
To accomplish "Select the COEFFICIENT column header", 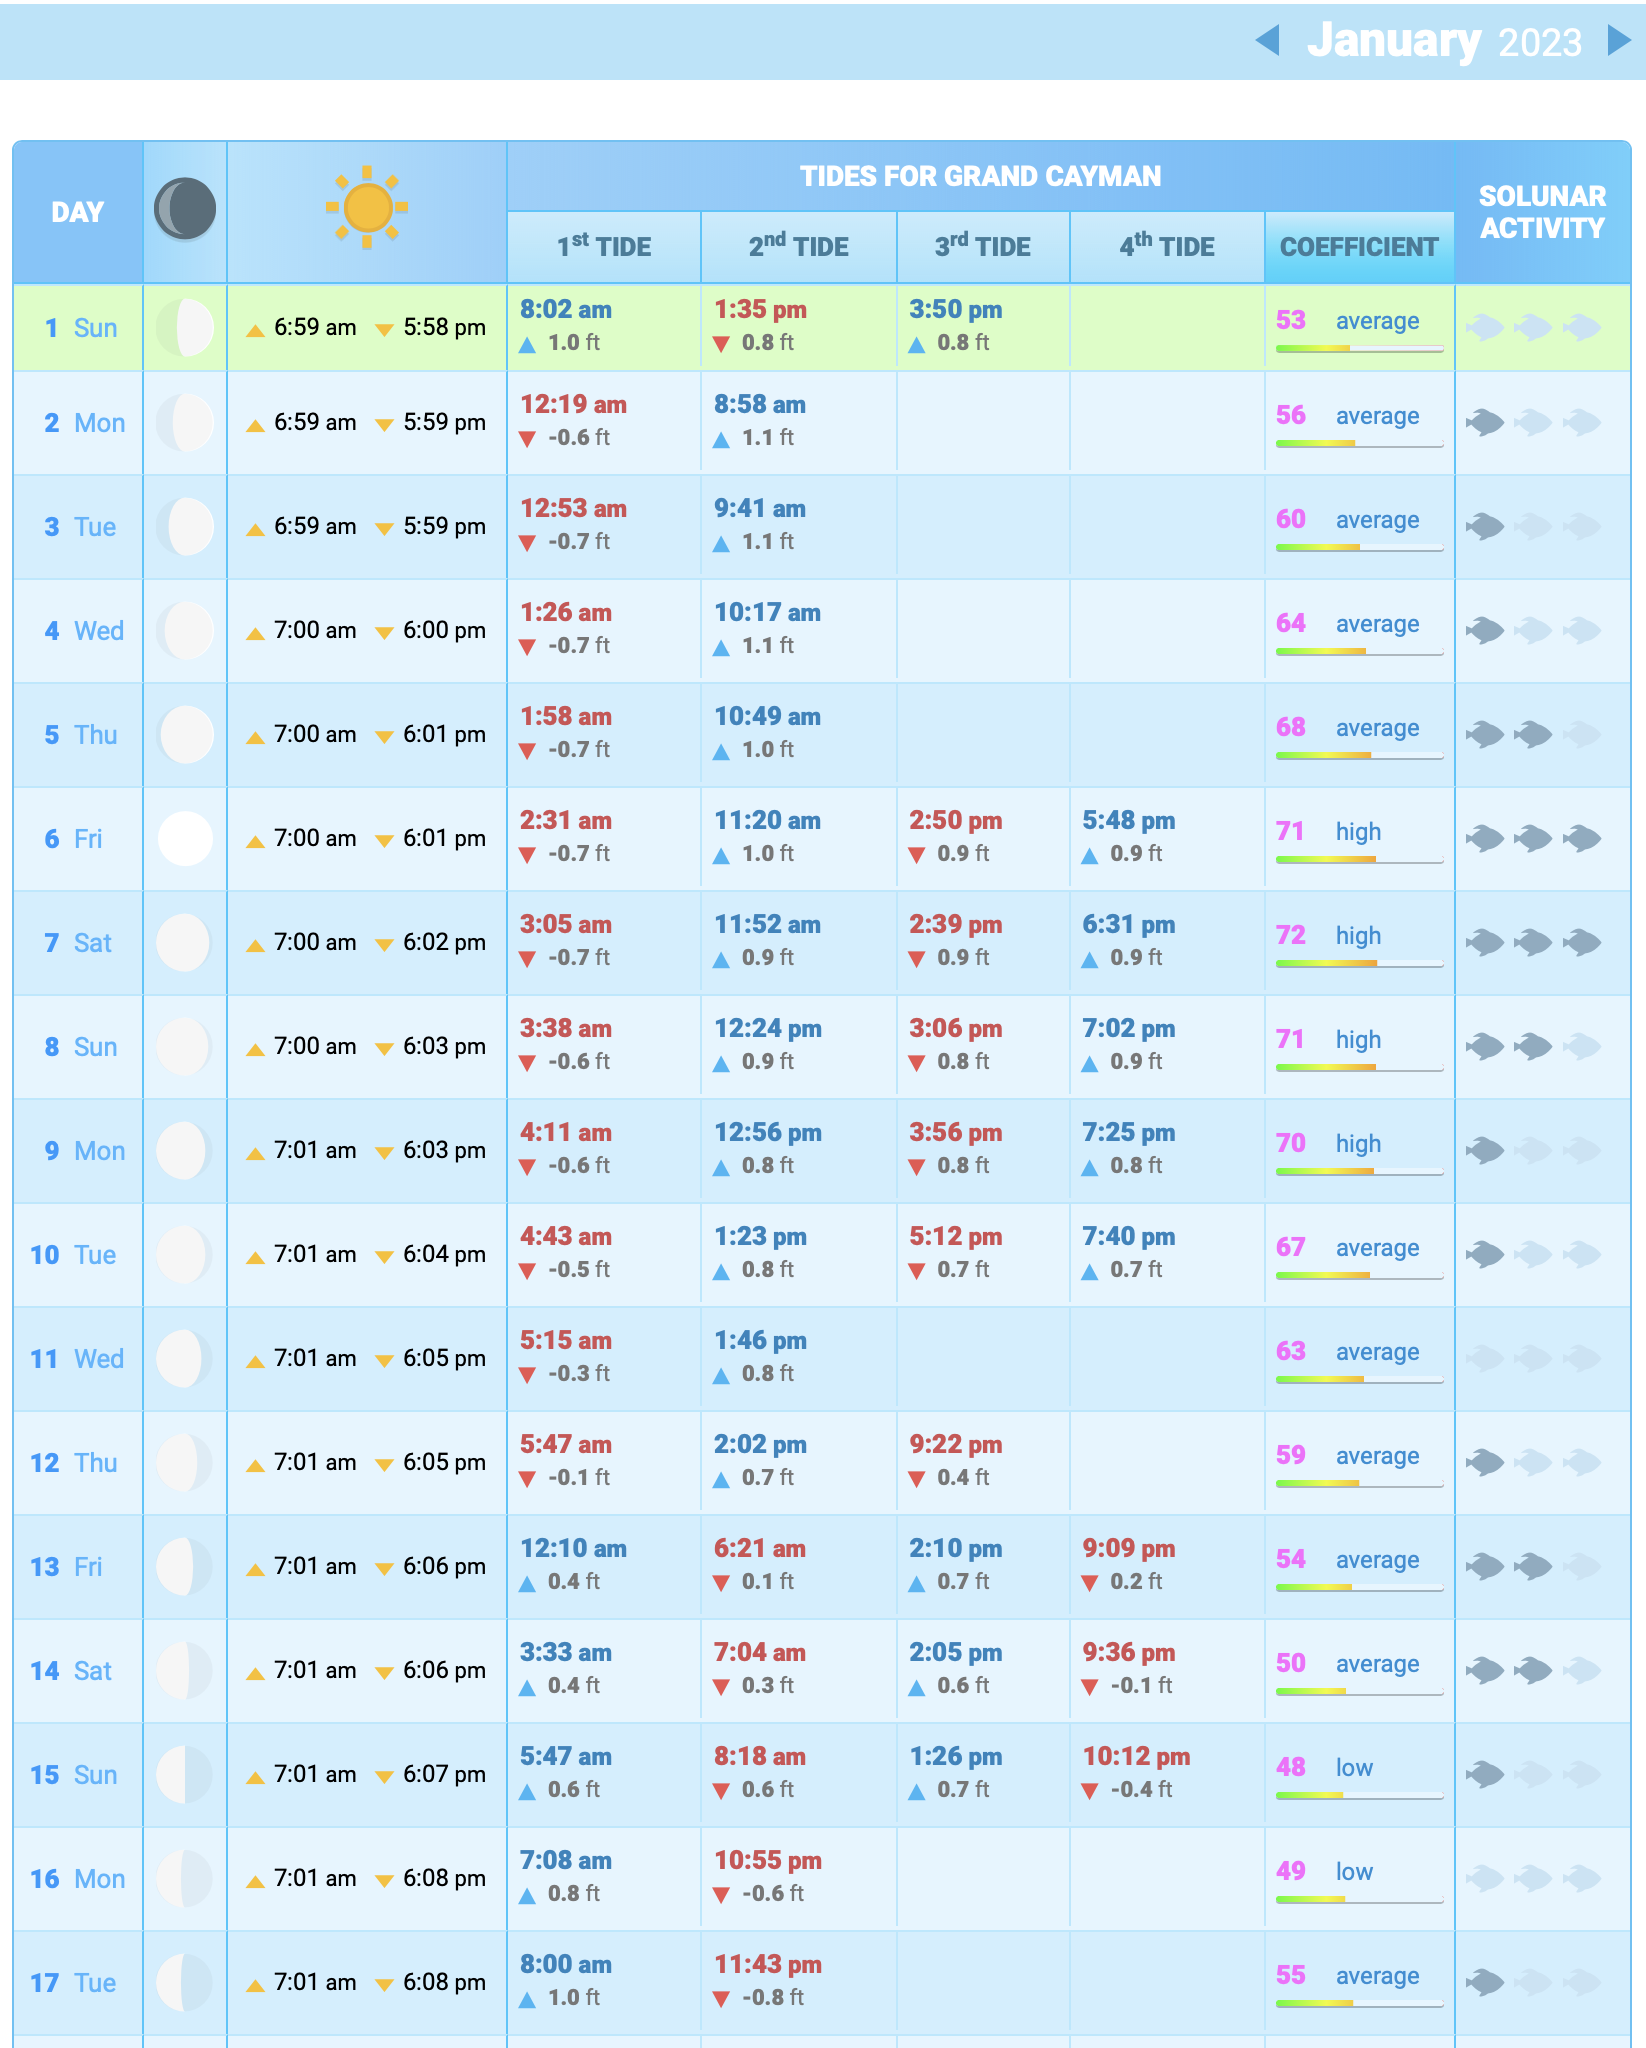I will [x=1359, y=247].
